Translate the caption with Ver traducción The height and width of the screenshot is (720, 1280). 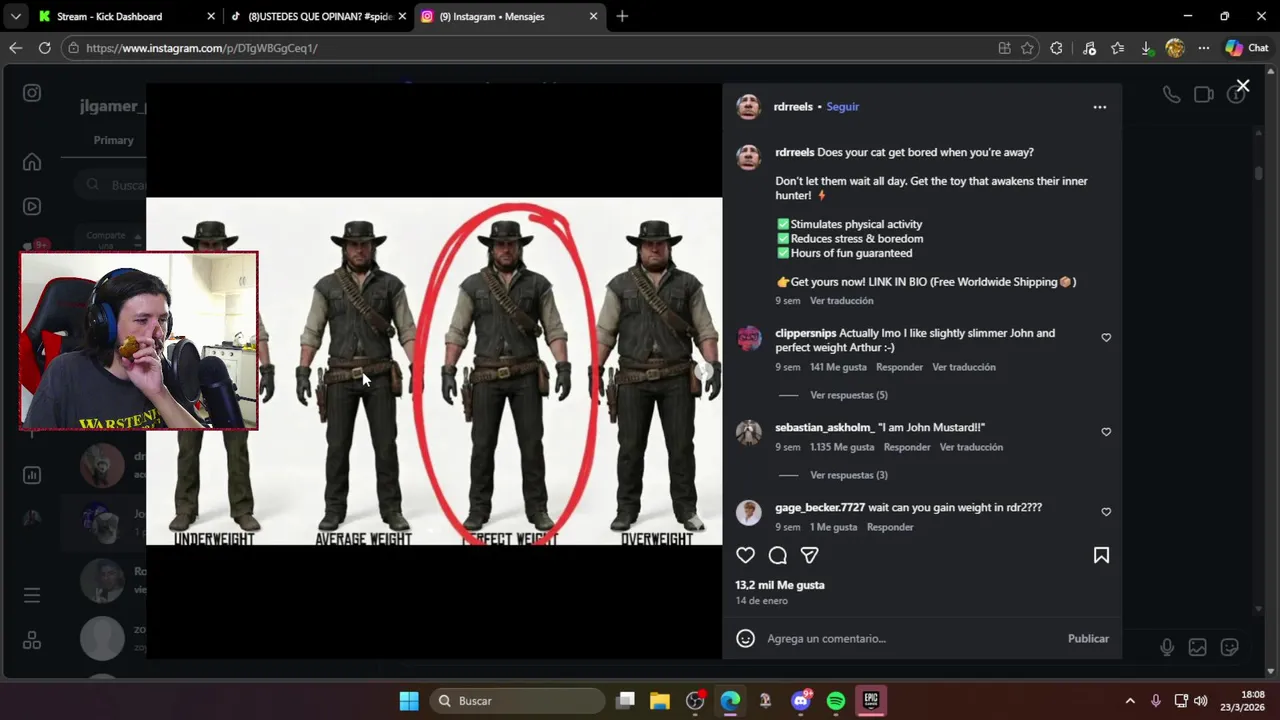841,301
